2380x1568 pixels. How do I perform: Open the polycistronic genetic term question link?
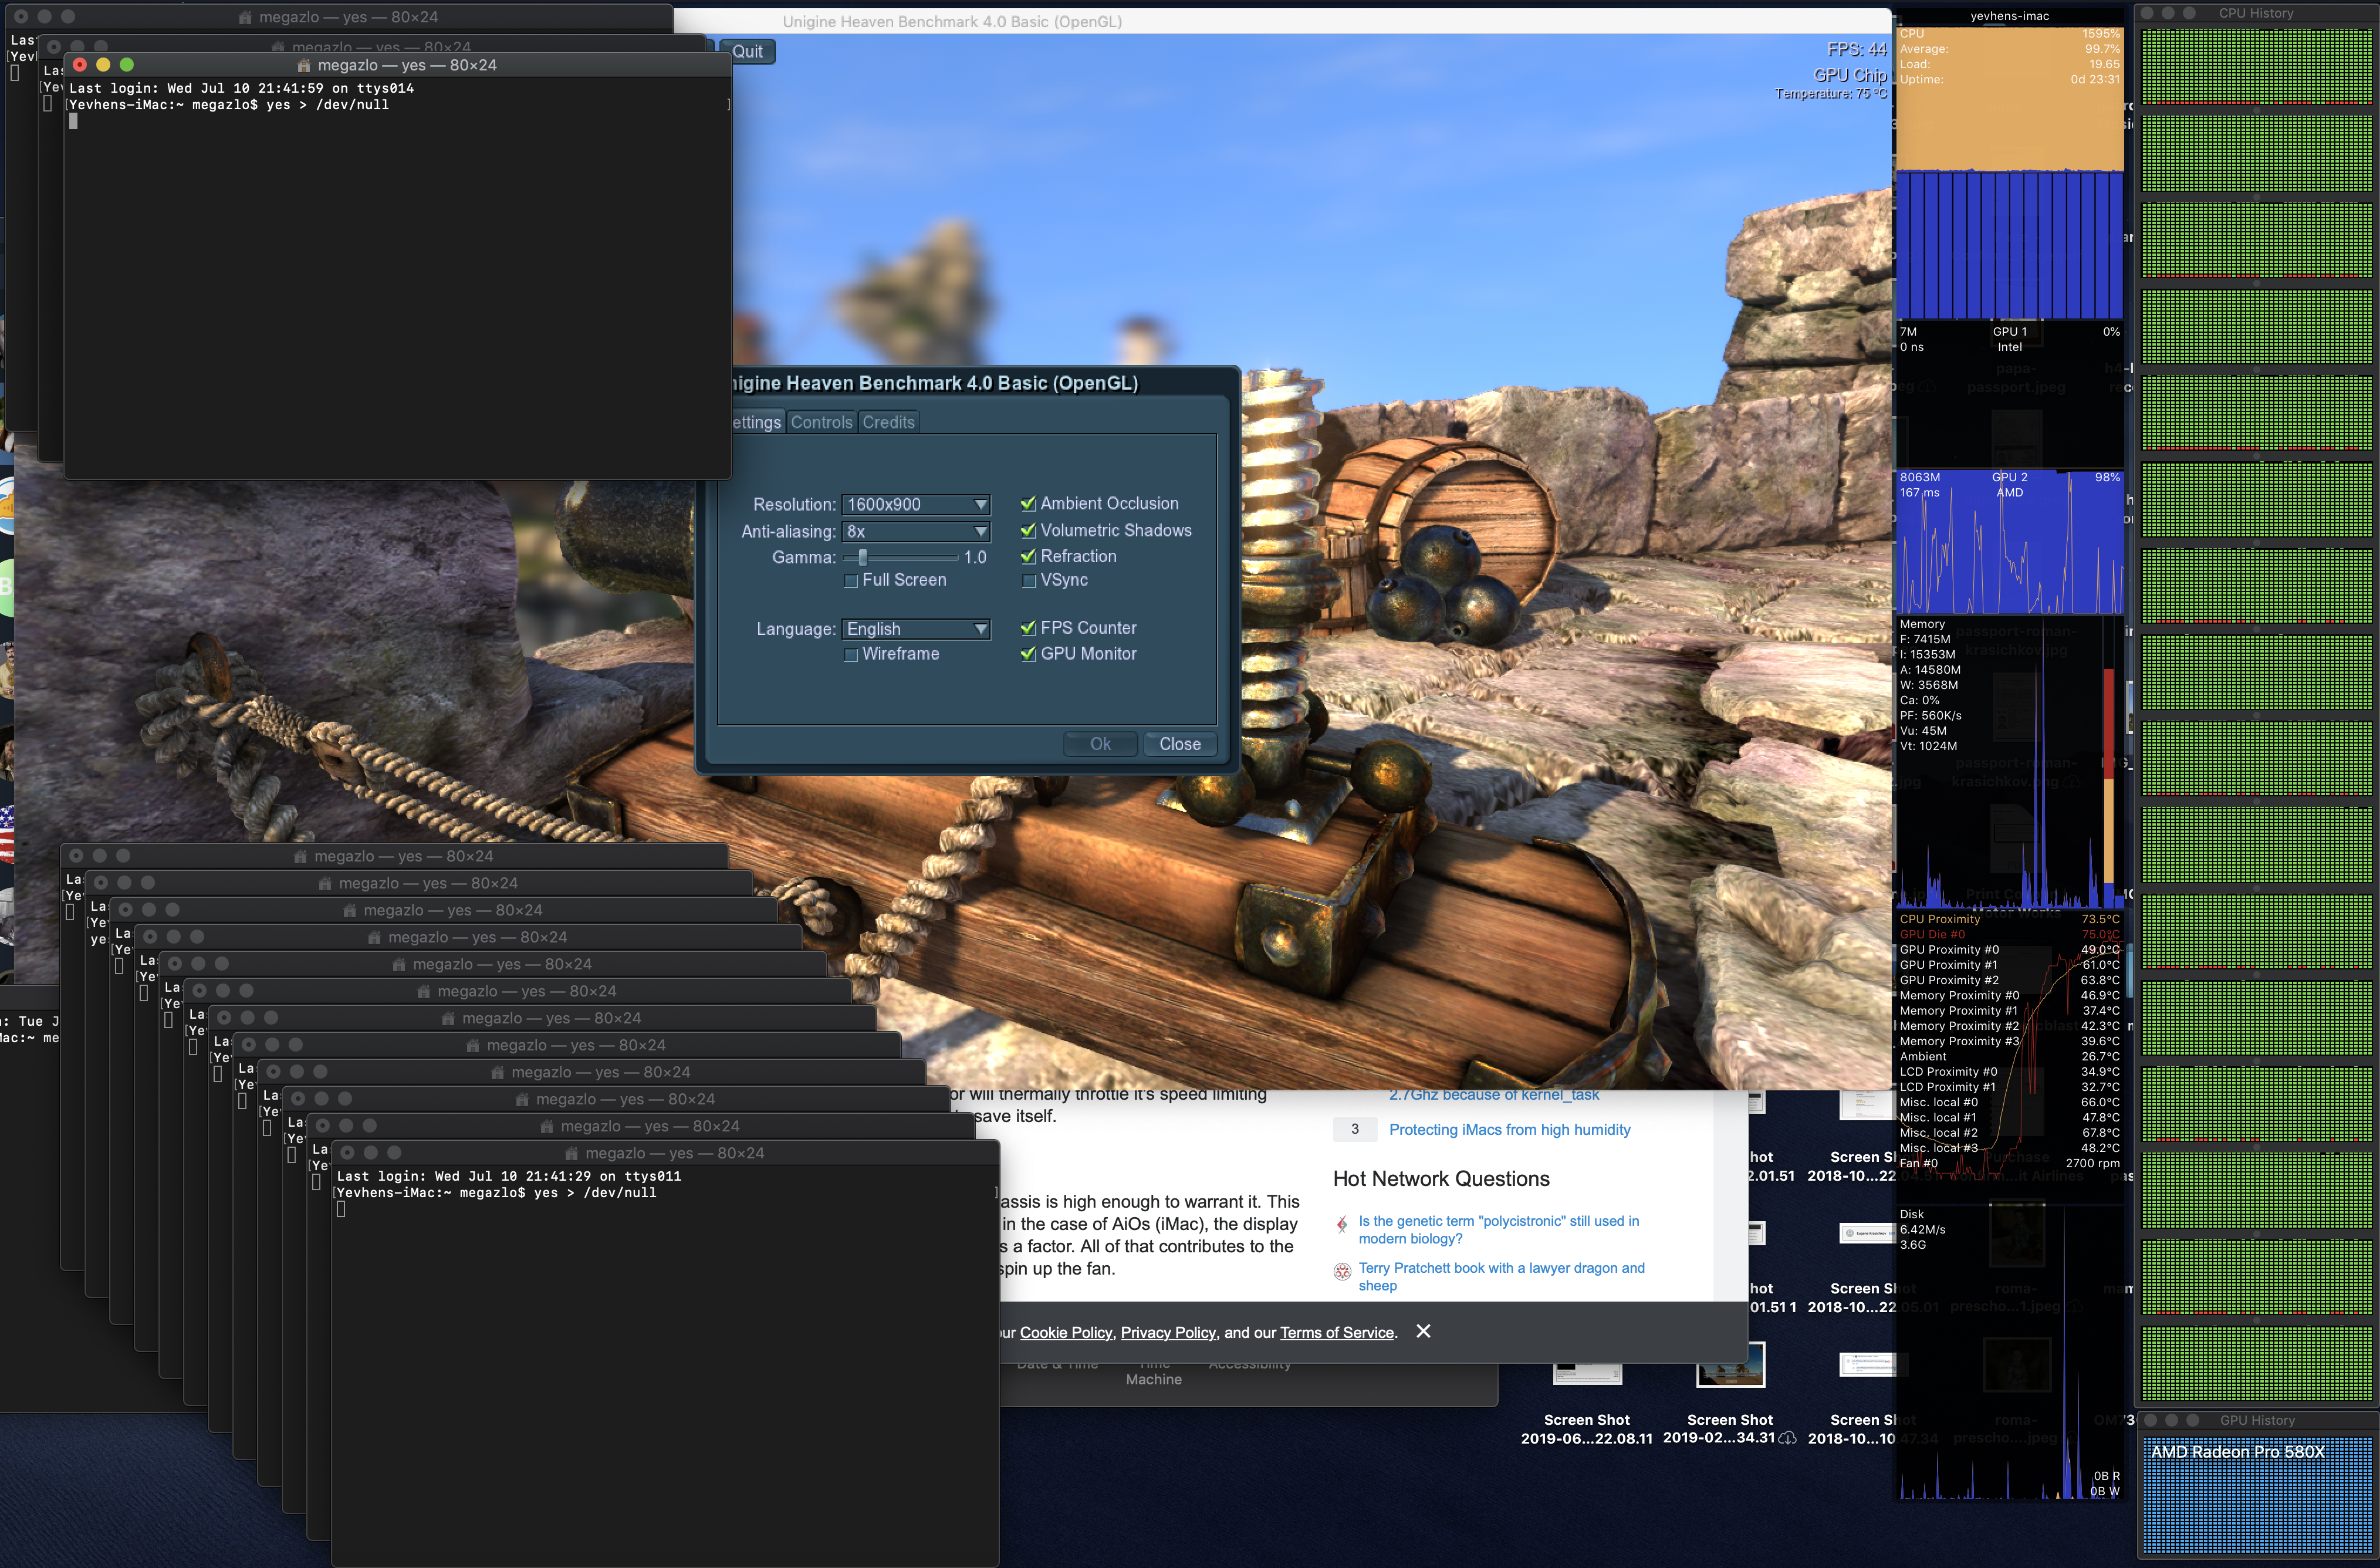1498,1229
